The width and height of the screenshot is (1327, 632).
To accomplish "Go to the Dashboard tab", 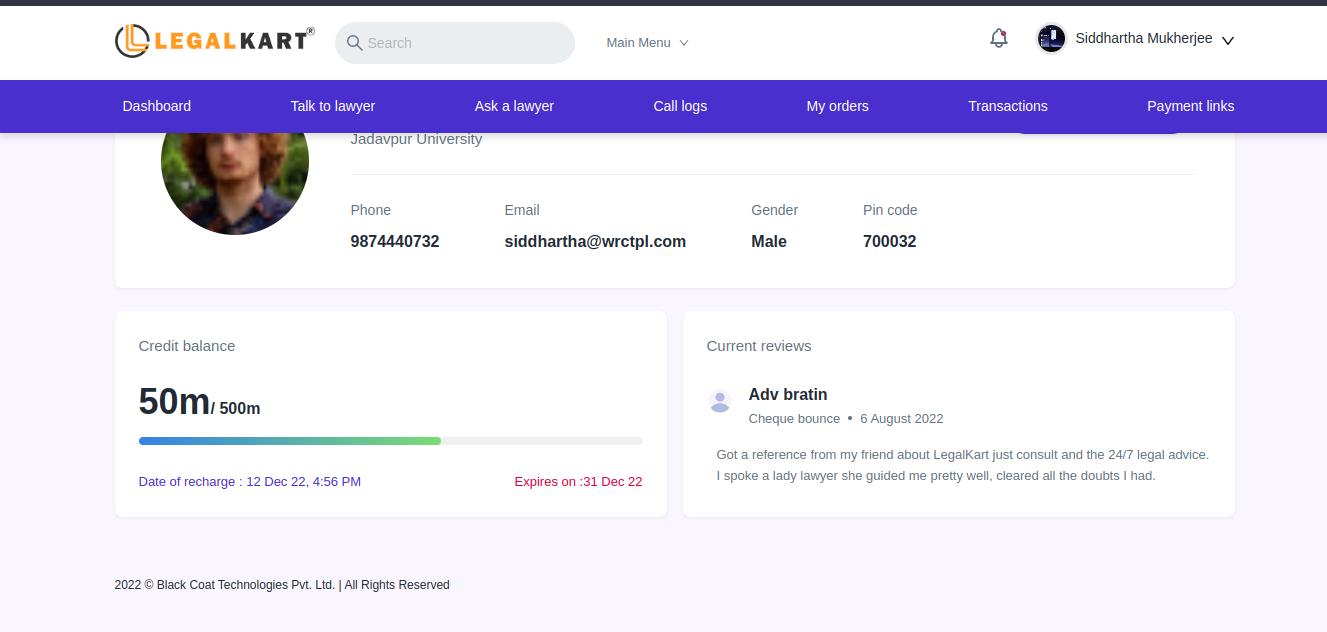I will click(157, 106).
